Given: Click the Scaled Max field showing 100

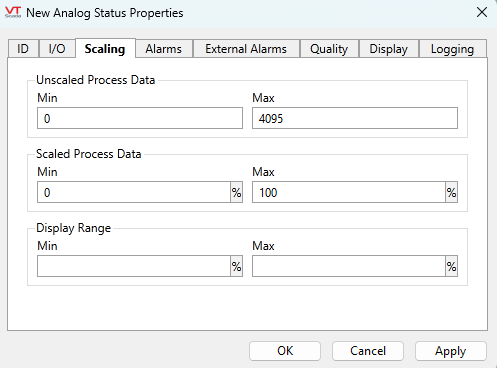Looking at the screenshot, I should 349,192.
